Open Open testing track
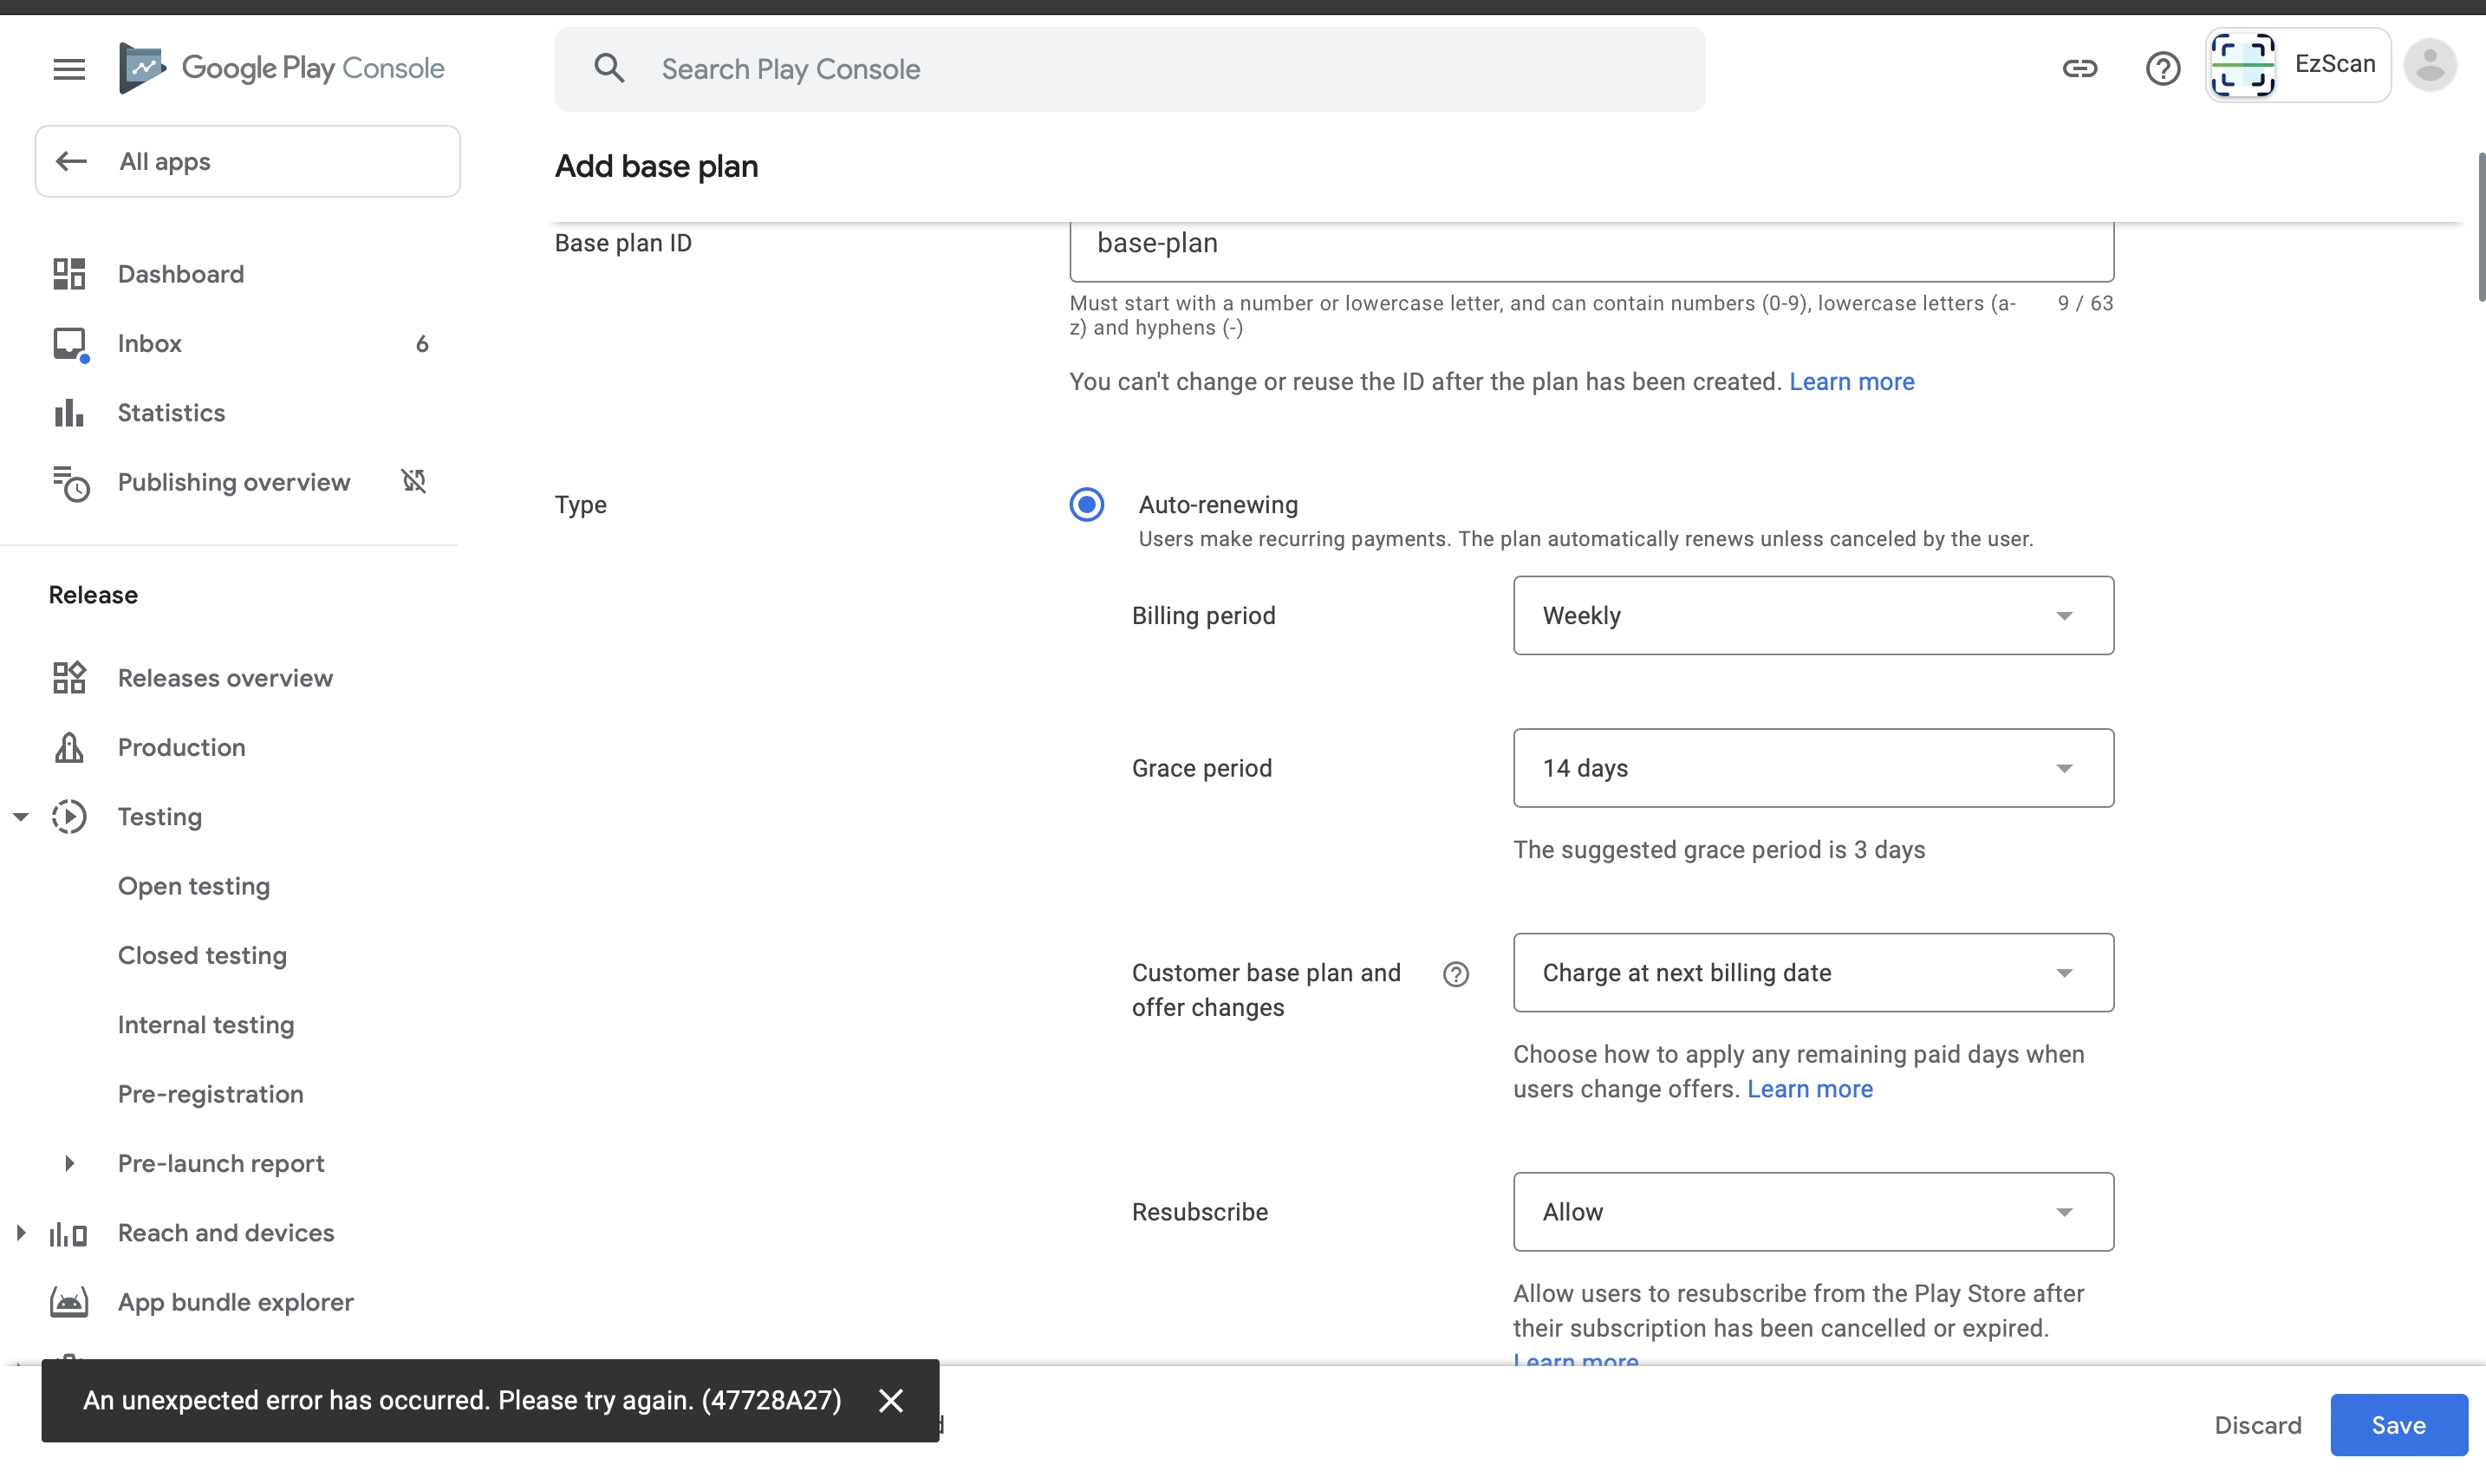Image resolution: width=2486 pixels, height=1484 pixels. 194,886
